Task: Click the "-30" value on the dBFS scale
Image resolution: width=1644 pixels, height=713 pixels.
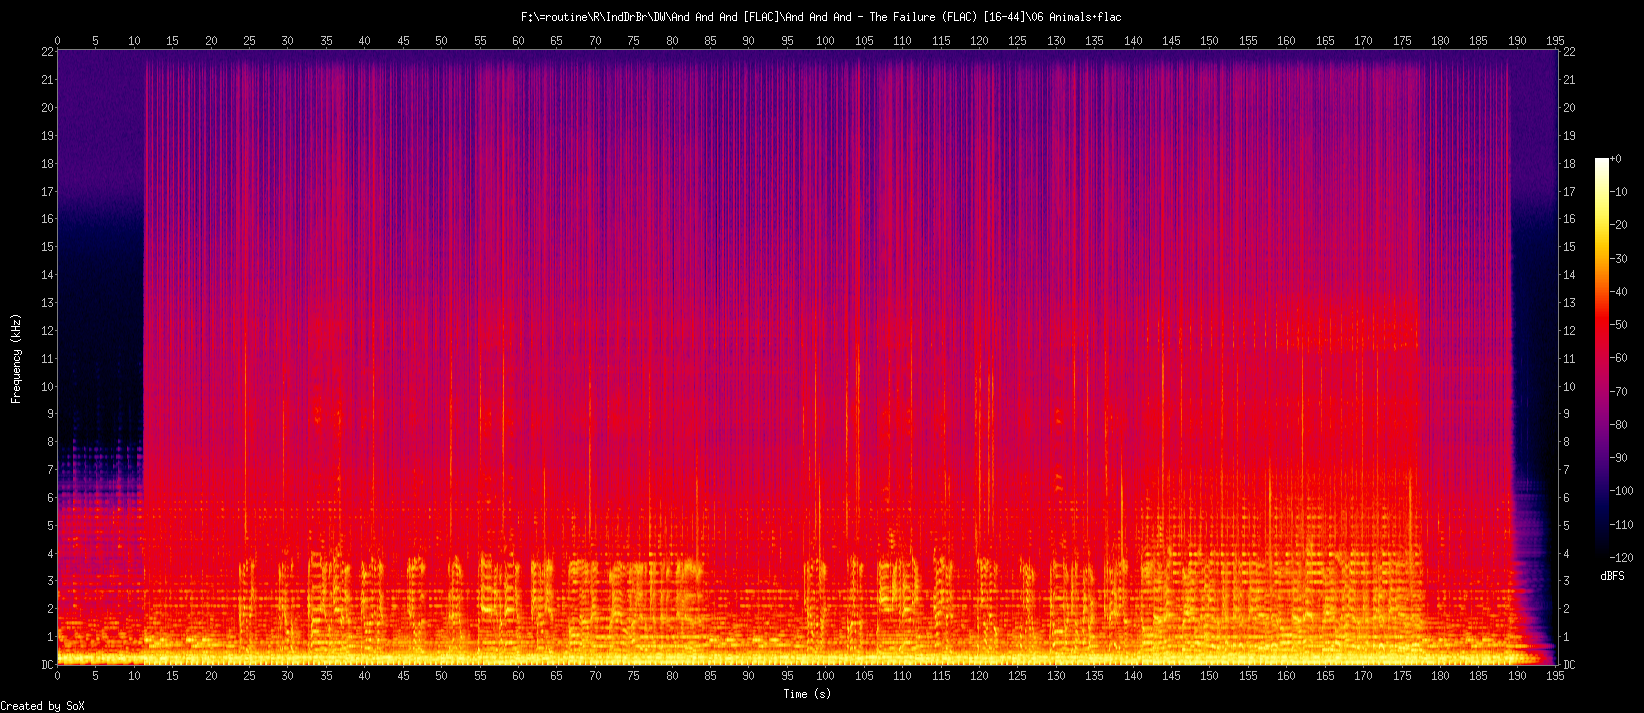Action: tap(1619, 259)
